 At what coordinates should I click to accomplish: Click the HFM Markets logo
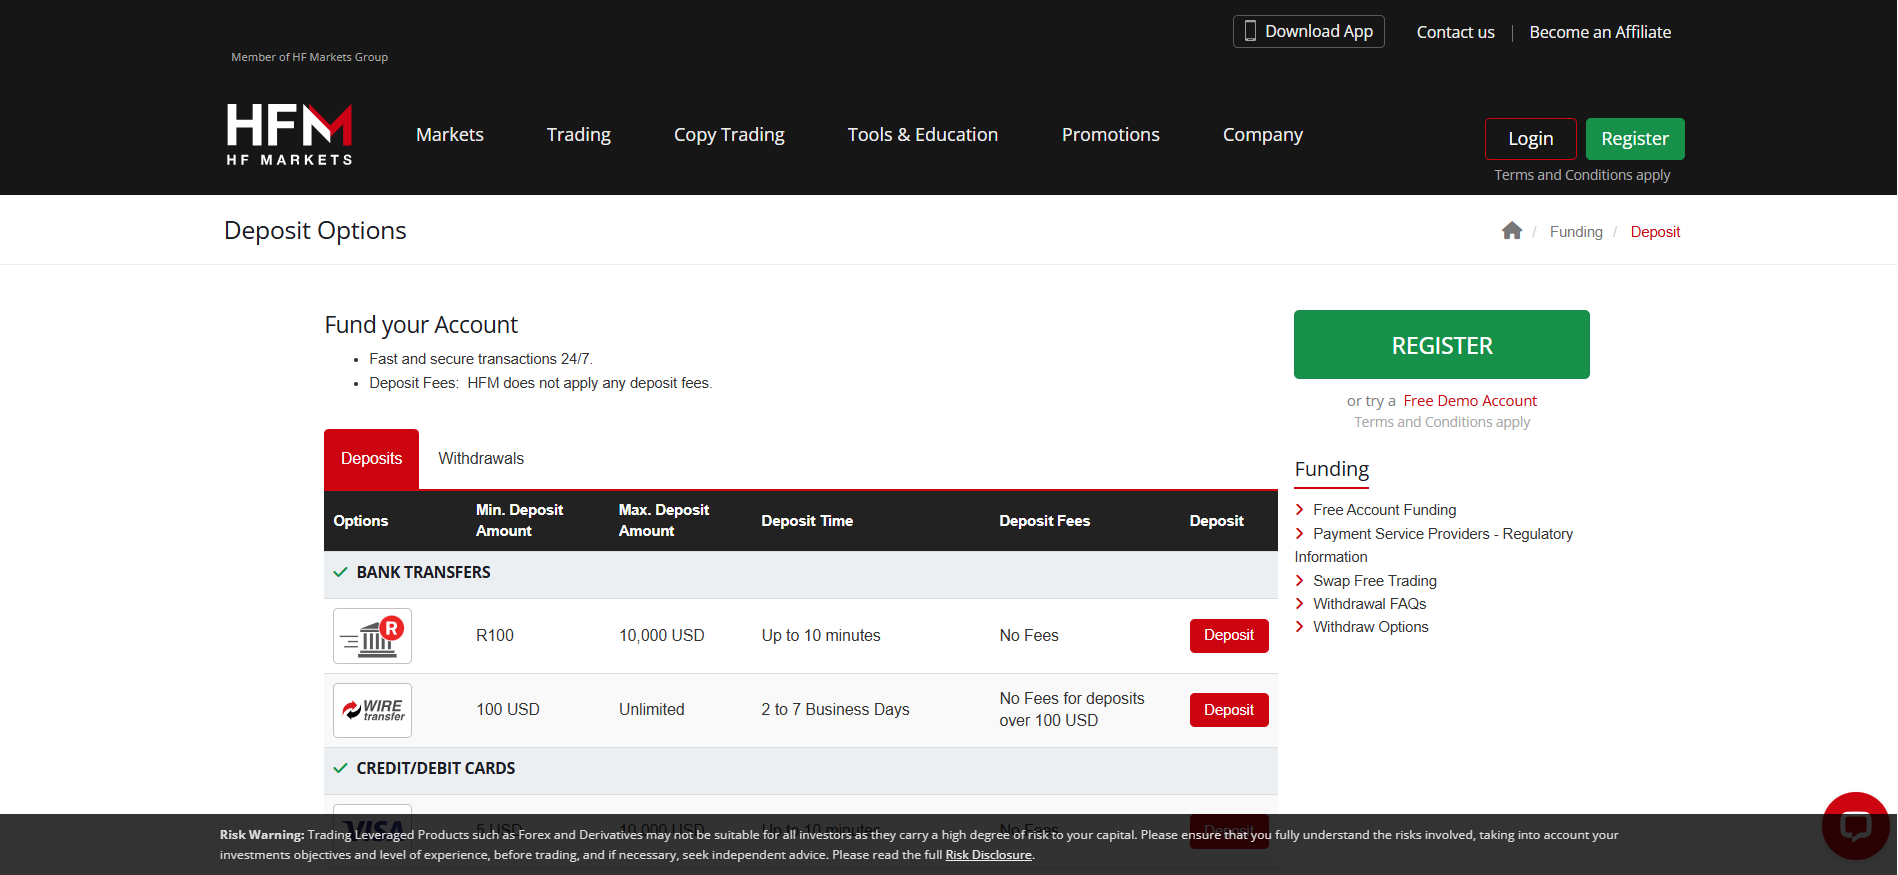pos(289,134)
